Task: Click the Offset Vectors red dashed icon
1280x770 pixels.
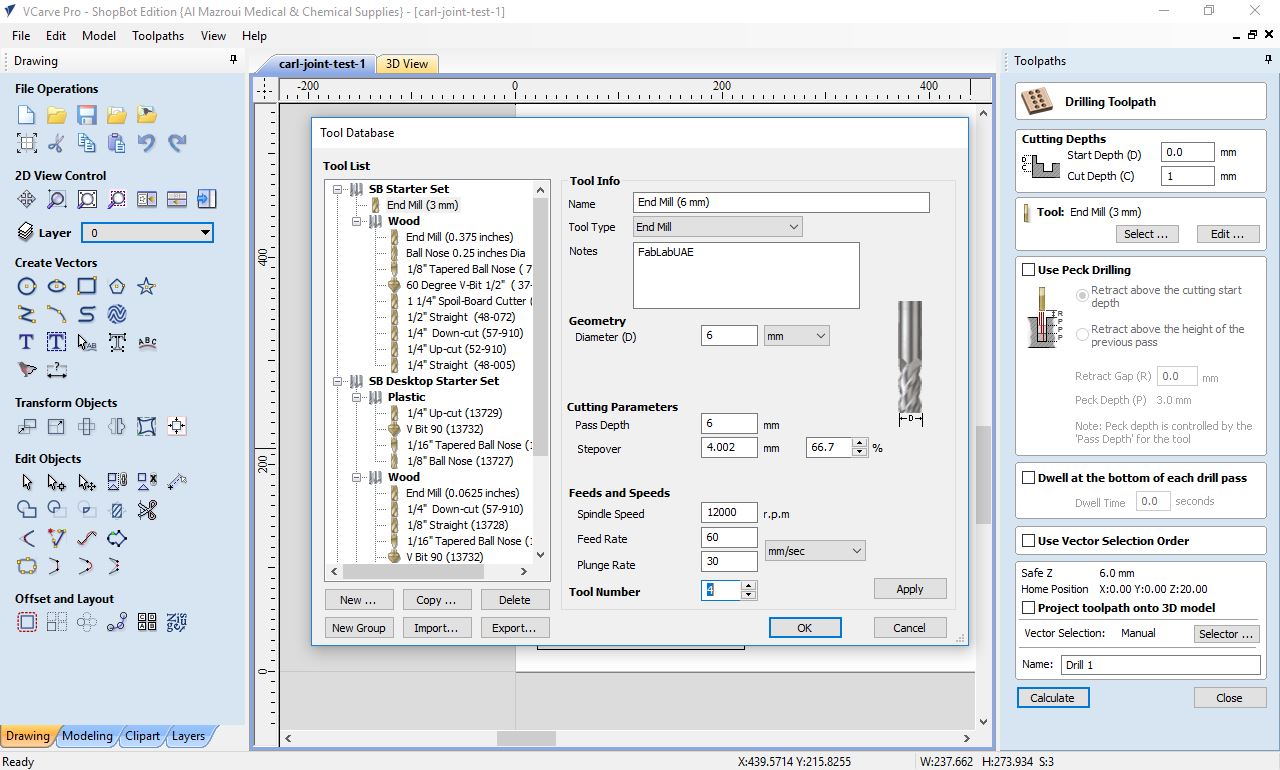Action: (x=27, y=623)
